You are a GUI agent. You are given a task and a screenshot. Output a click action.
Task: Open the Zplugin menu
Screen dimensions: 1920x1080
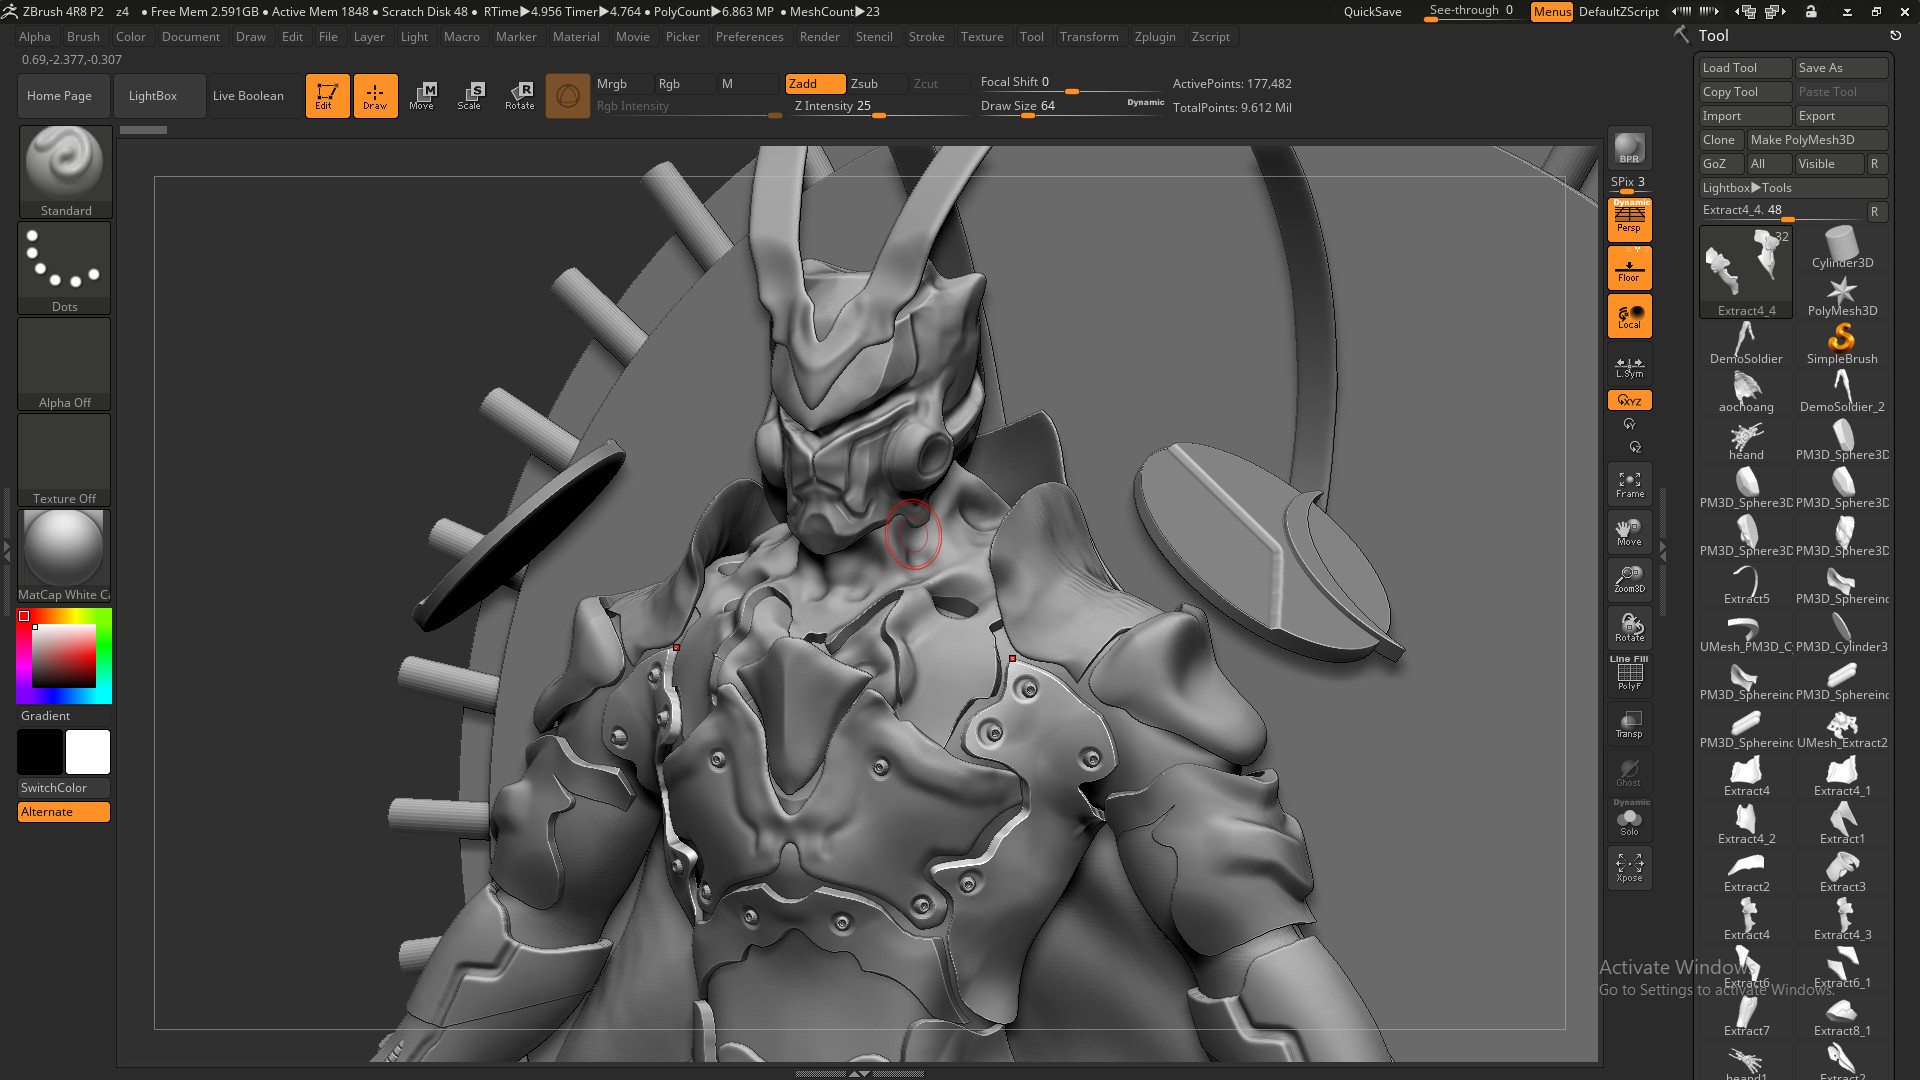point(1154,37)
